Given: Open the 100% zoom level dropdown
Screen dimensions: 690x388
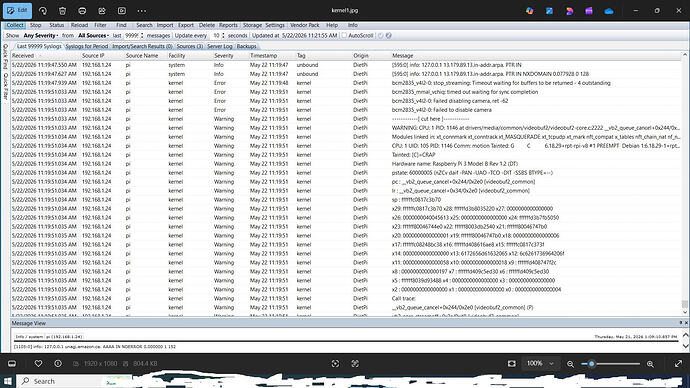Looking at the screenshot, I should click(540, 364).
